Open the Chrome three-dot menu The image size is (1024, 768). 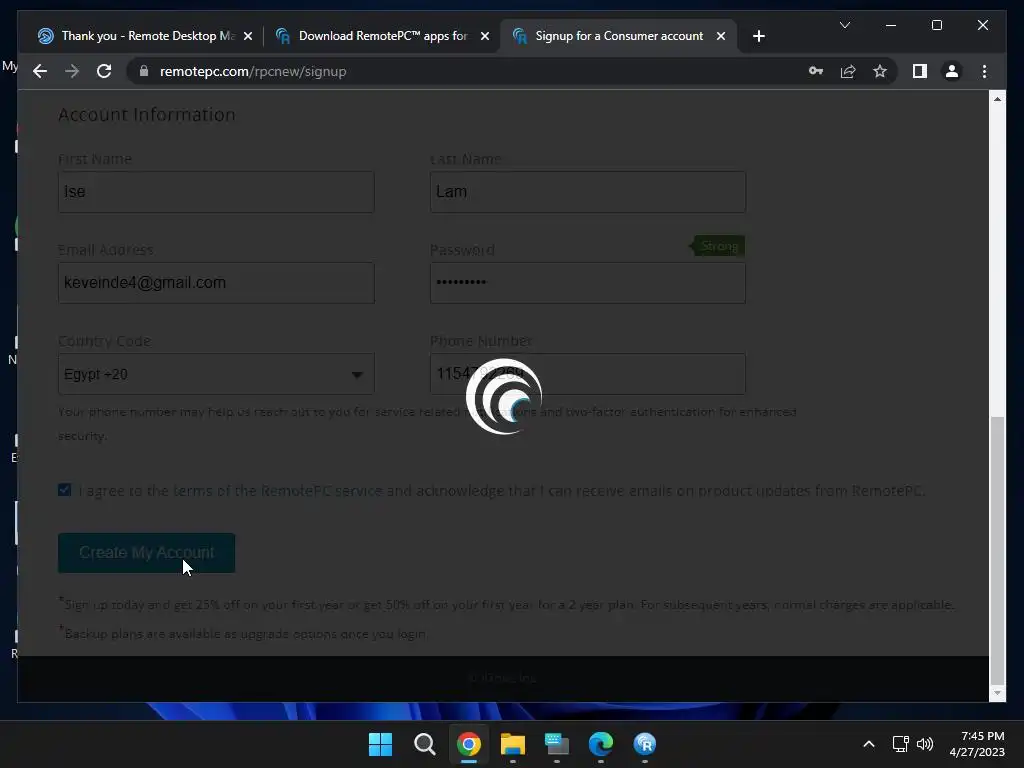point(984,71)
